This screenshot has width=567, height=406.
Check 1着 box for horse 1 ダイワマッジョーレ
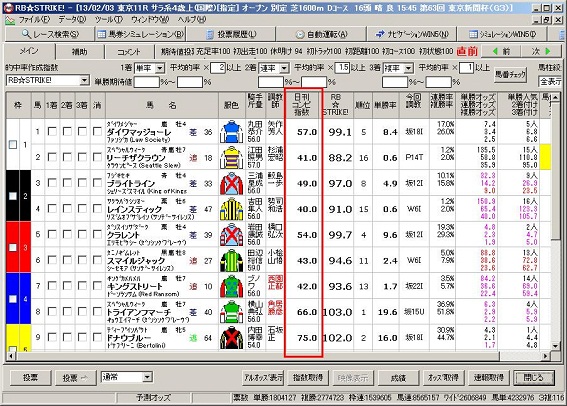52,131
